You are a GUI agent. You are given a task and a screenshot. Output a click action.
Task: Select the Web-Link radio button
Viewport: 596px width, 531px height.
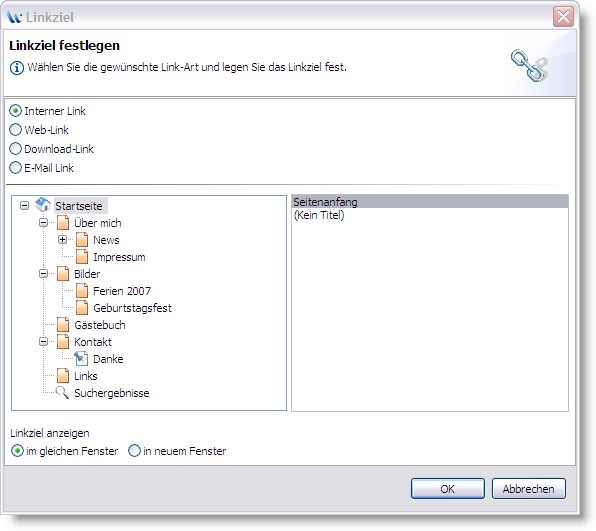coord(15,130)
